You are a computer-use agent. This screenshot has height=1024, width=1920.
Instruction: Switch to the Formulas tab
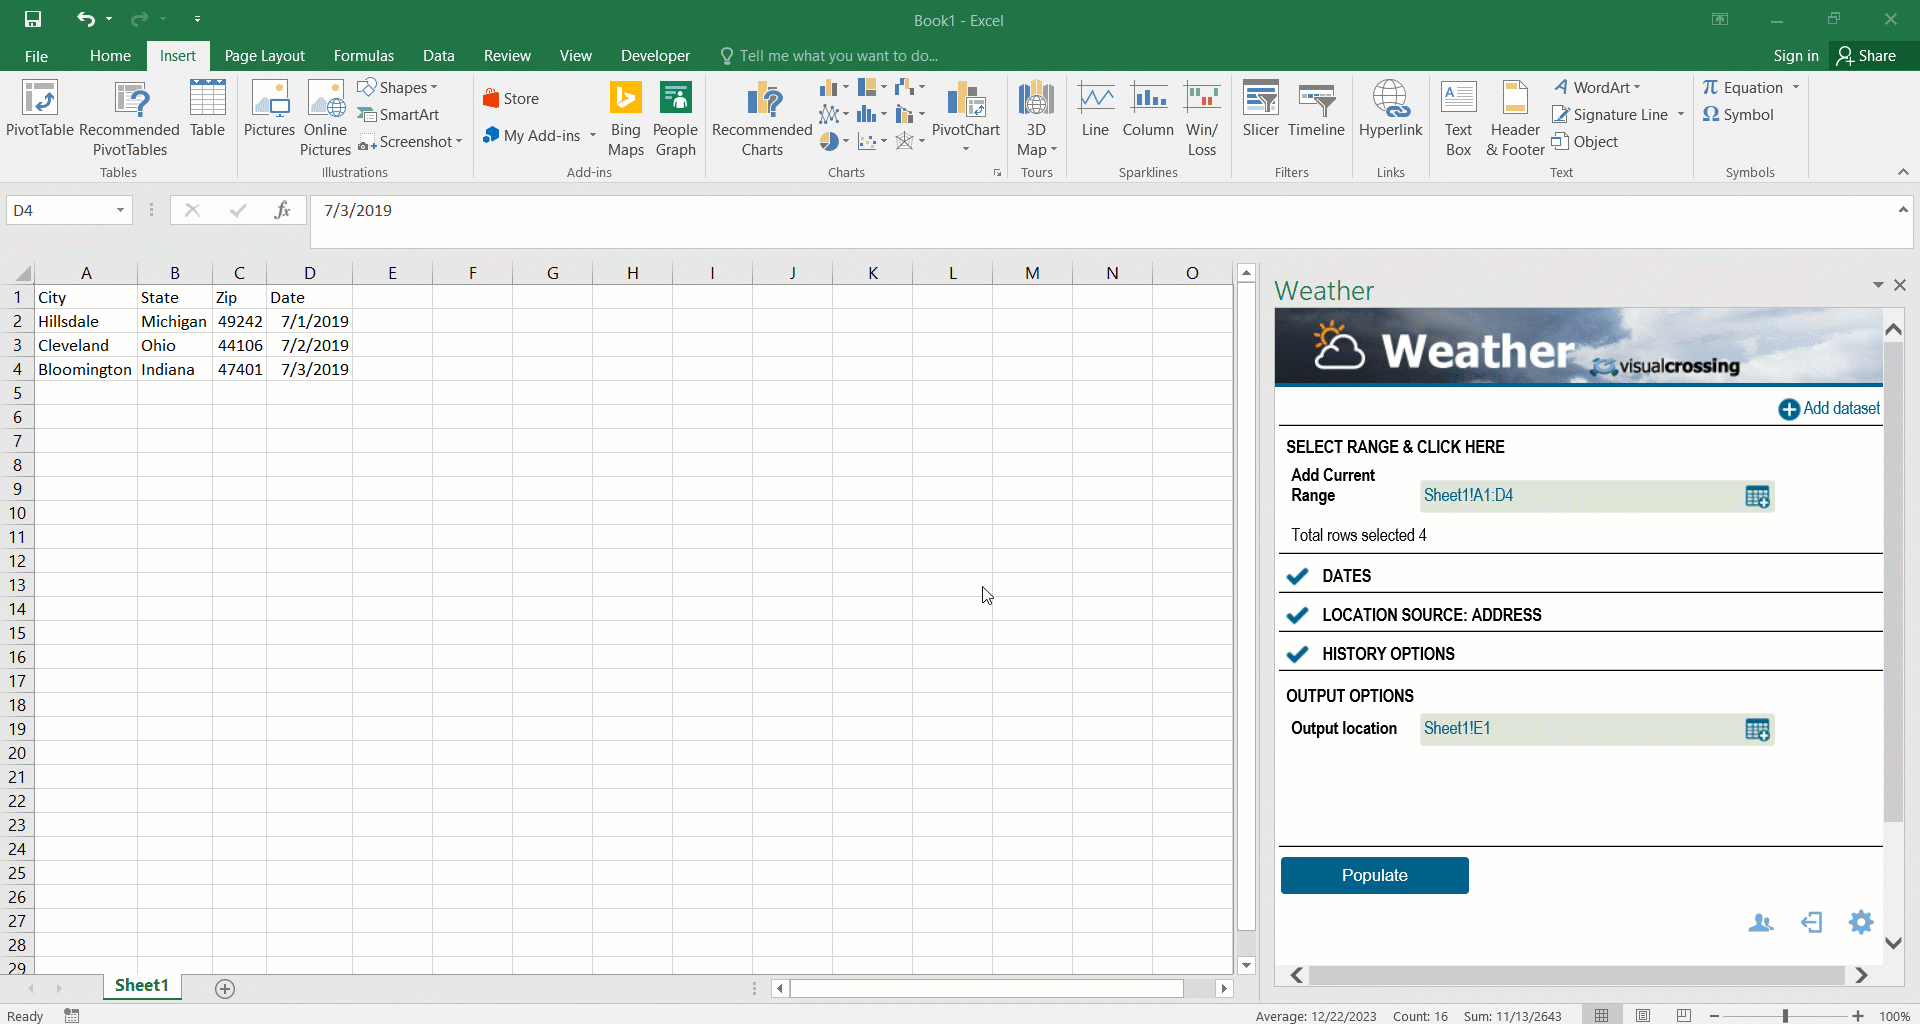click(363, 56)
